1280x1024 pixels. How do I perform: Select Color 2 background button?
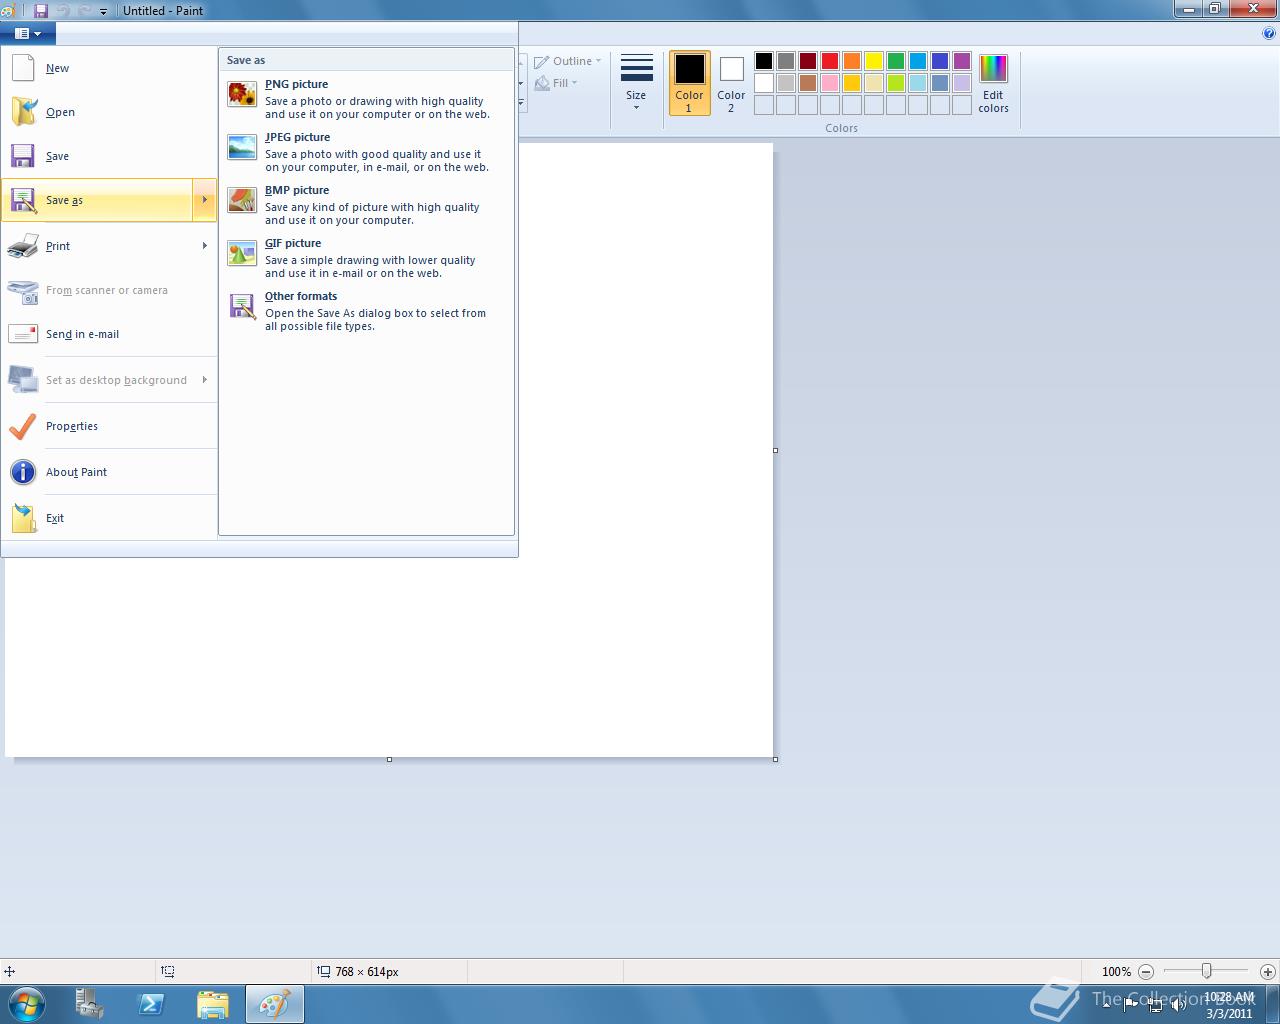(x=731, y=83)
